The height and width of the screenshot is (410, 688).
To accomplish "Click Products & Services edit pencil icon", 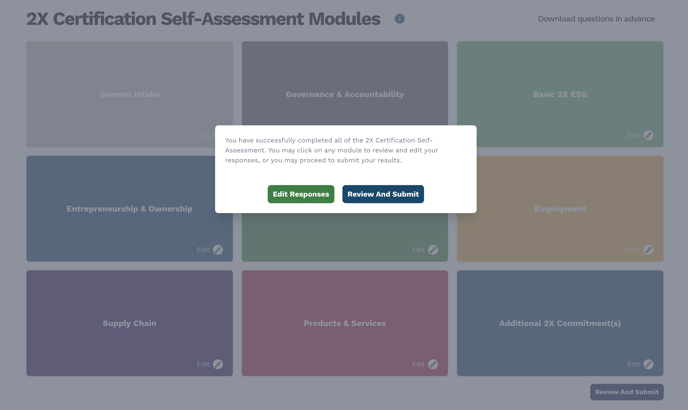I will 433,364.
